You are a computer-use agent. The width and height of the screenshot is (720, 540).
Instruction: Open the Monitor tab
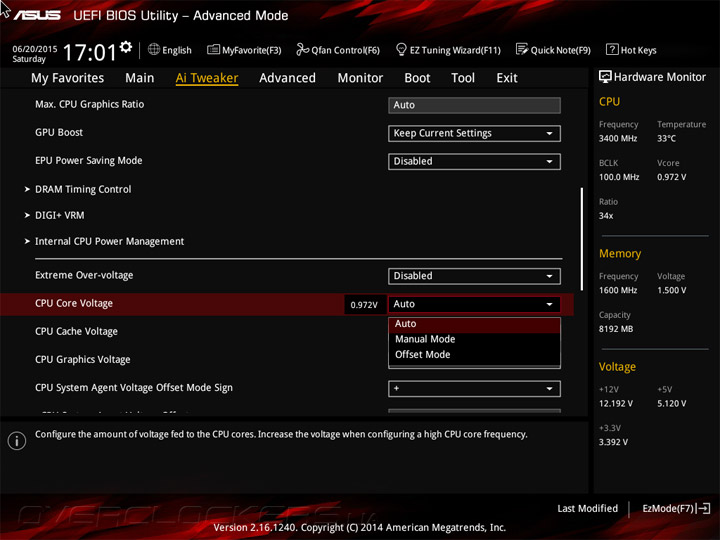point(360,78)
